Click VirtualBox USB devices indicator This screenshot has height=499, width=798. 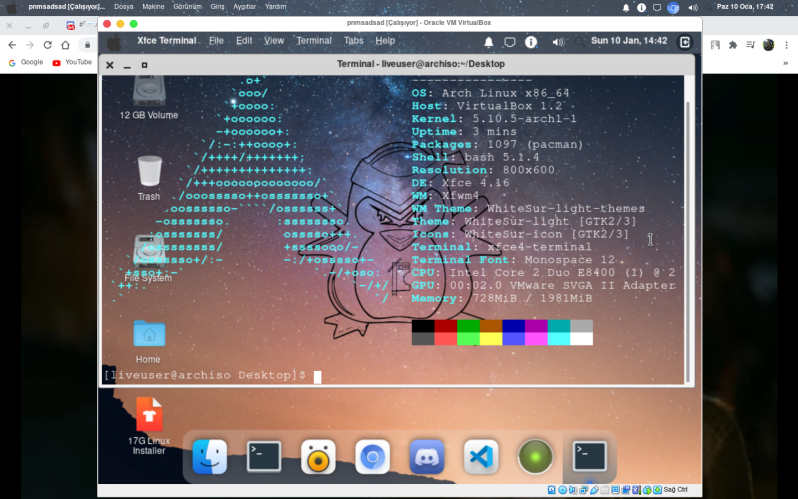coord(594,490)
